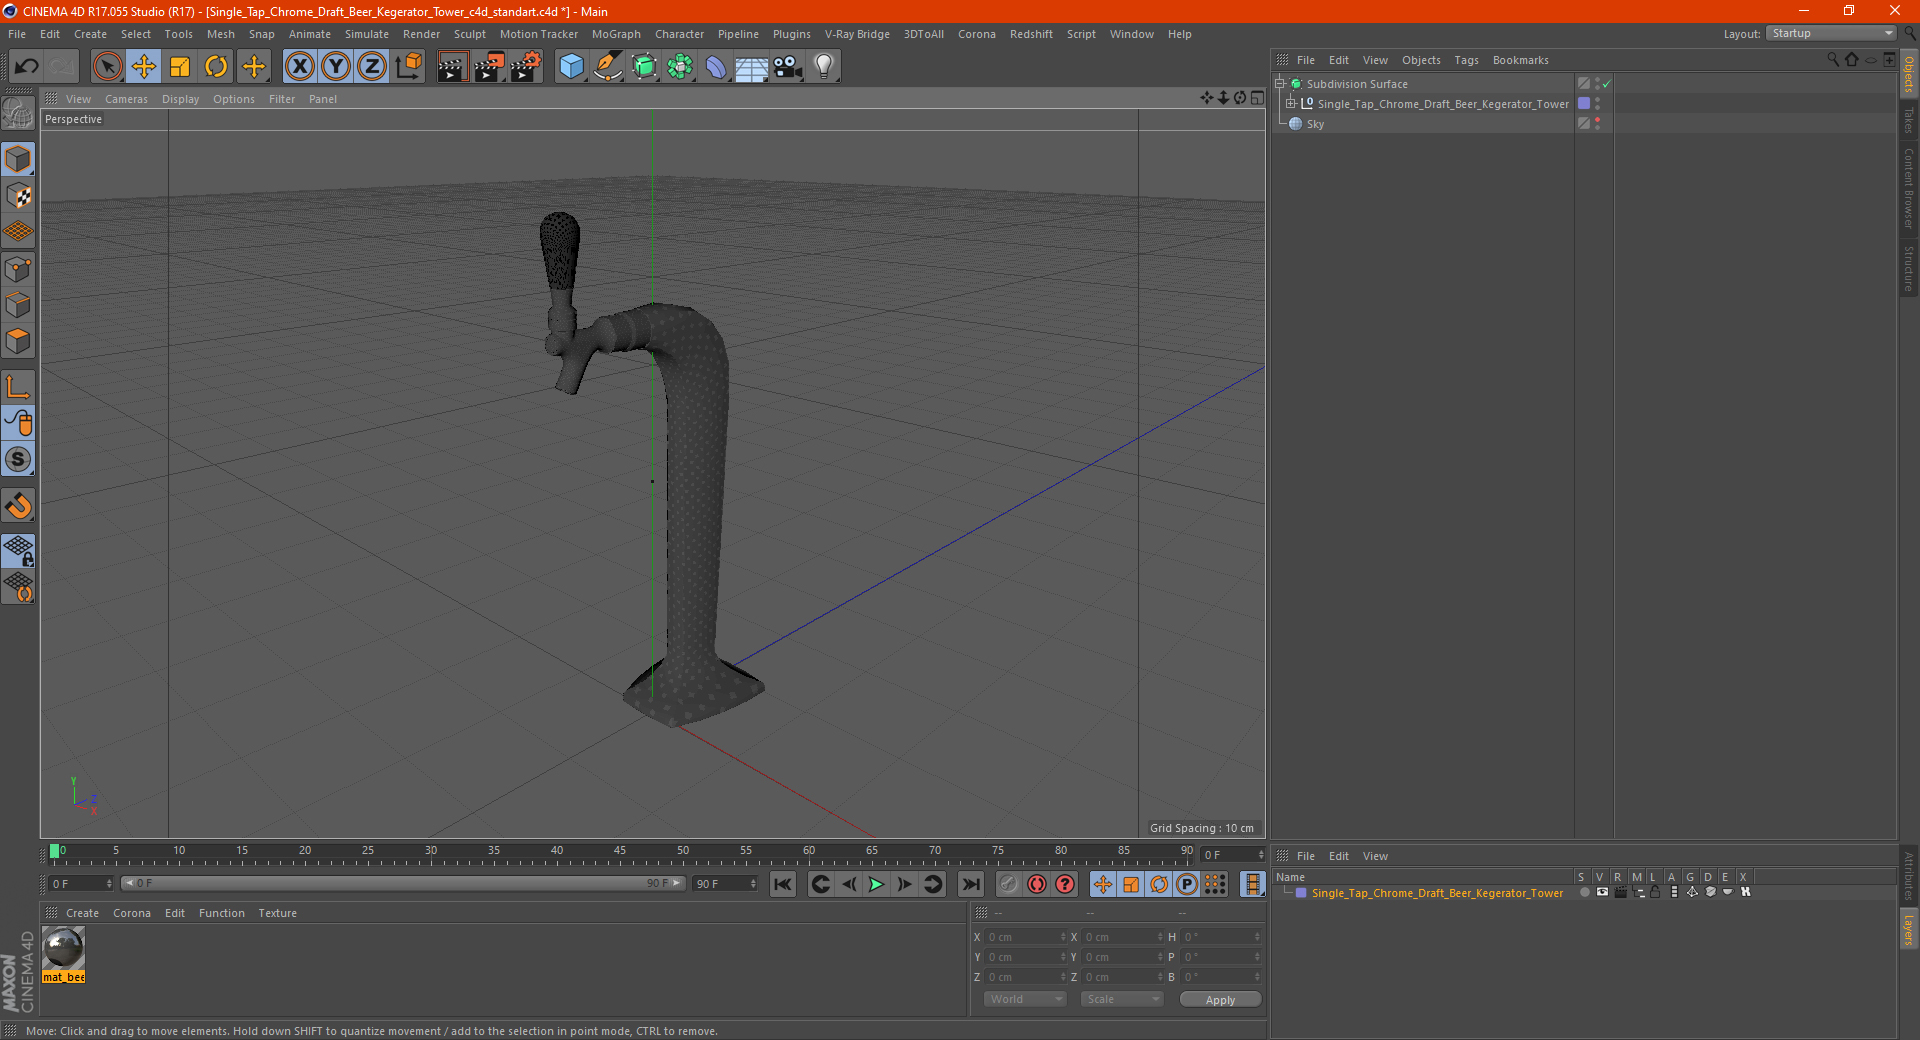The image size is (1920, 1040).
Task: Click the Undo arrow icon
Action: [26, 67]
